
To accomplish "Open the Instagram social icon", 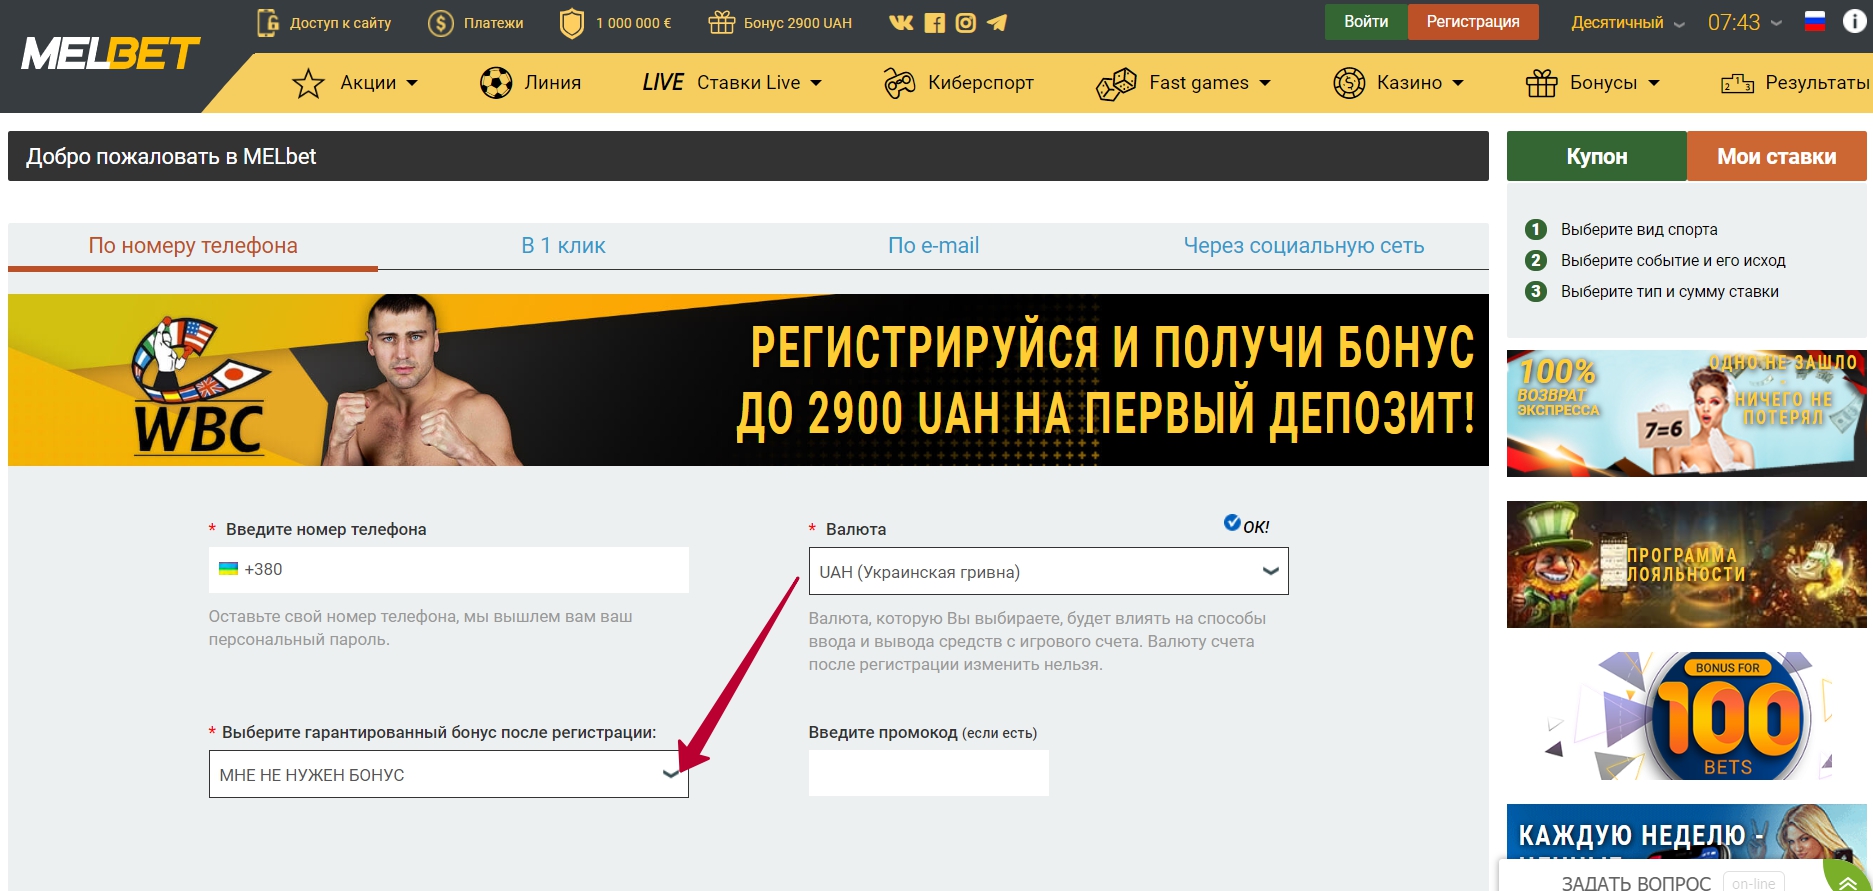I will [x=965, y=22].
